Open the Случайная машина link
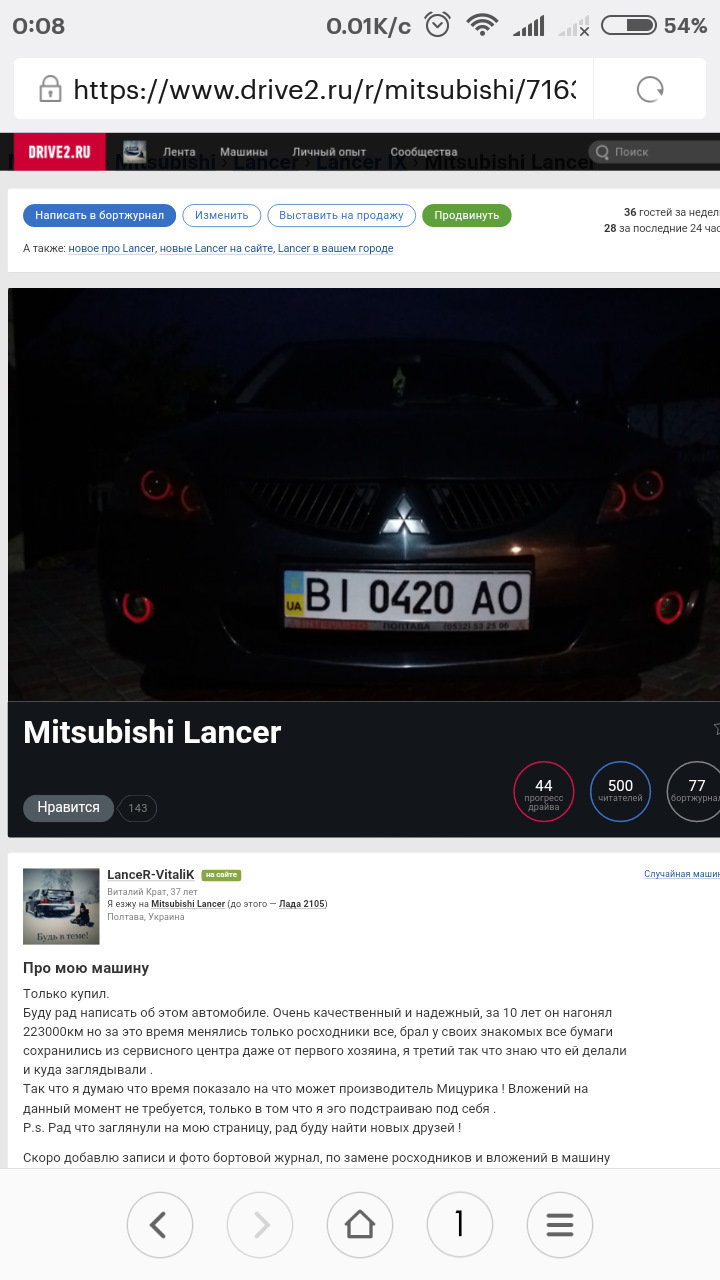 pyautogui.click(x=682, y=874)
